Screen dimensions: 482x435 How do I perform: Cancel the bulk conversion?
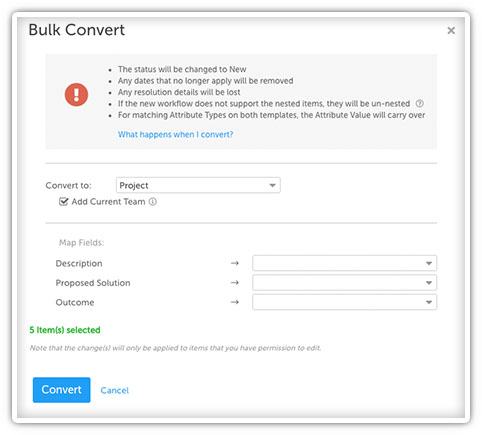coord(115,390)
